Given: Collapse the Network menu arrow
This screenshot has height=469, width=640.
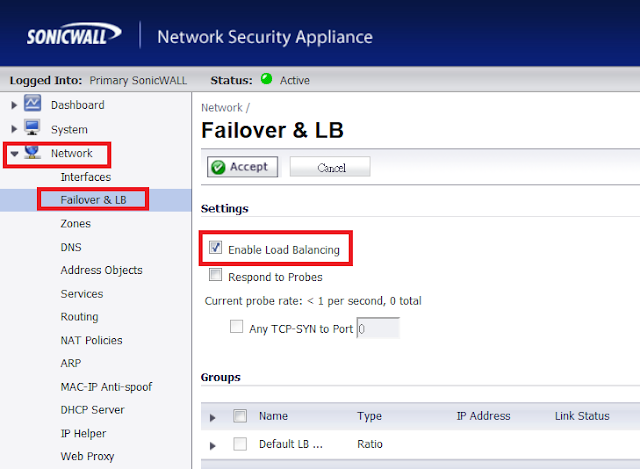Looking at the screenshot, I should coord(14,154).
